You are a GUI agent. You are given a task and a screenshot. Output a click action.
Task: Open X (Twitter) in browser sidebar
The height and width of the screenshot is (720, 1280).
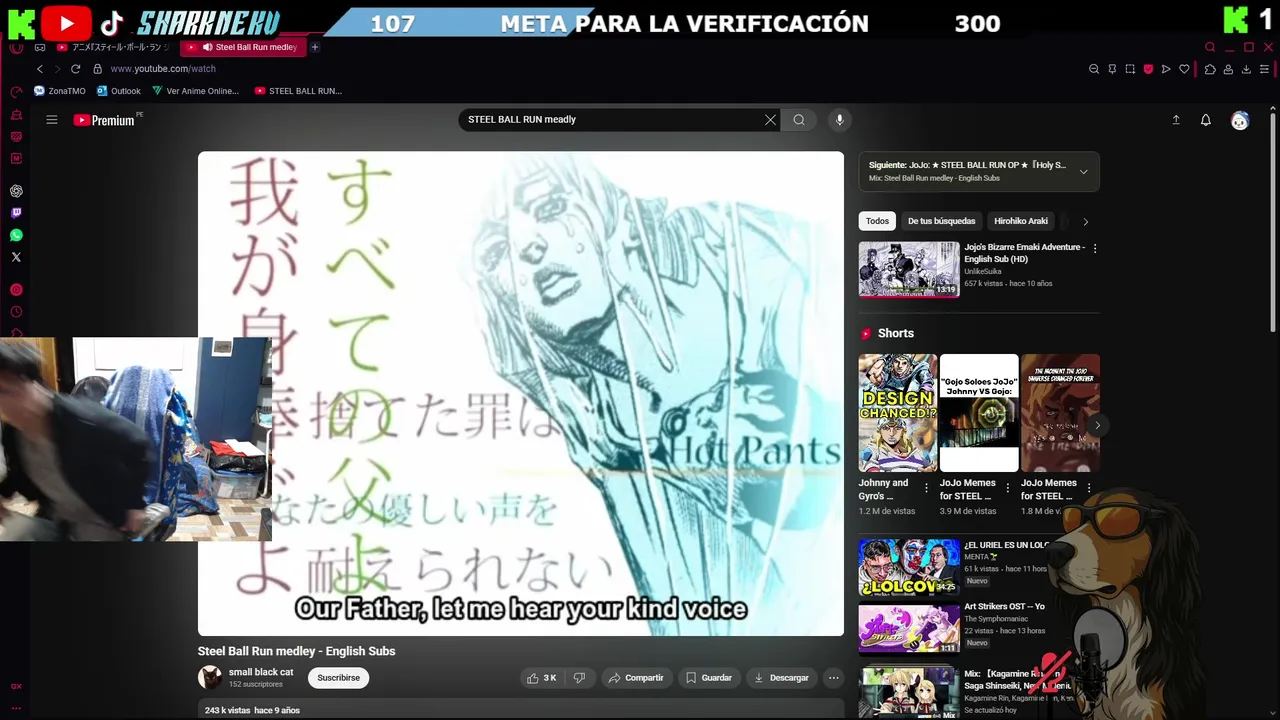(16, 257)
